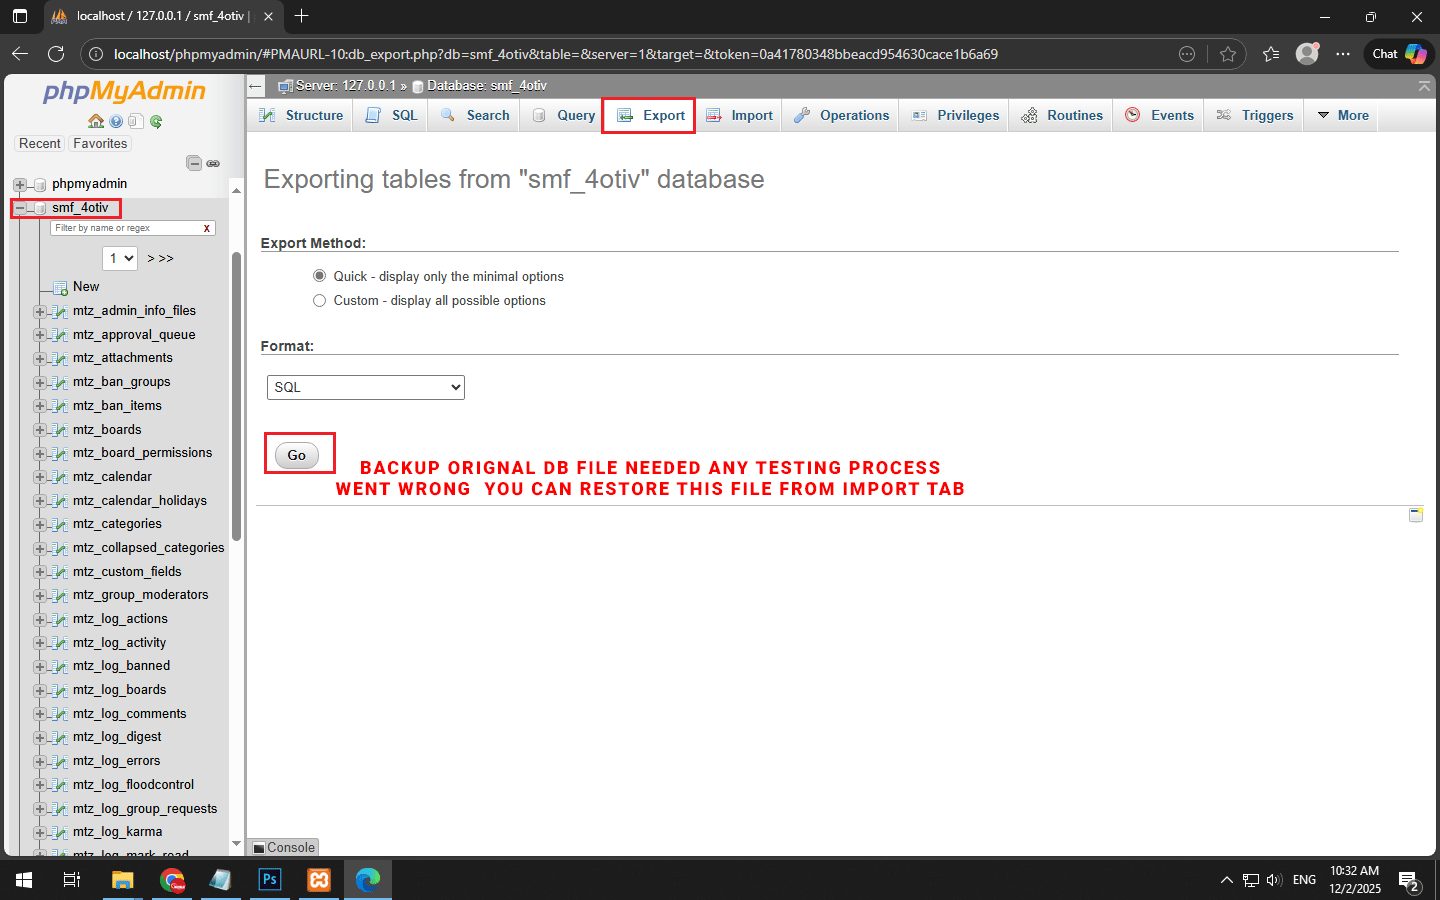This screenshot has height=900, width=1440.
Task: Click the reload navigation panel icon
Action: pos(156,121)
